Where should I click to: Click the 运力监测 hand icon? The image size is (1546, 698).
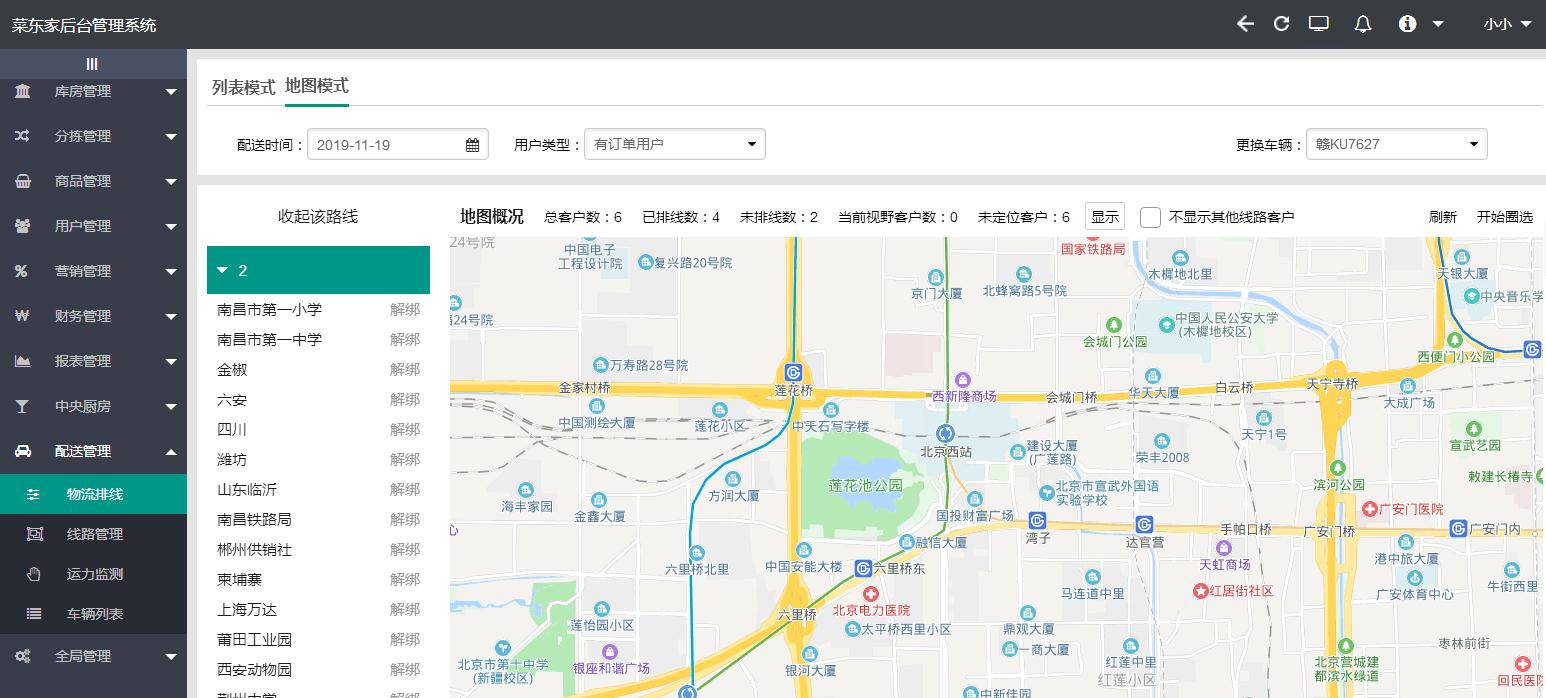tap(34, 574)
